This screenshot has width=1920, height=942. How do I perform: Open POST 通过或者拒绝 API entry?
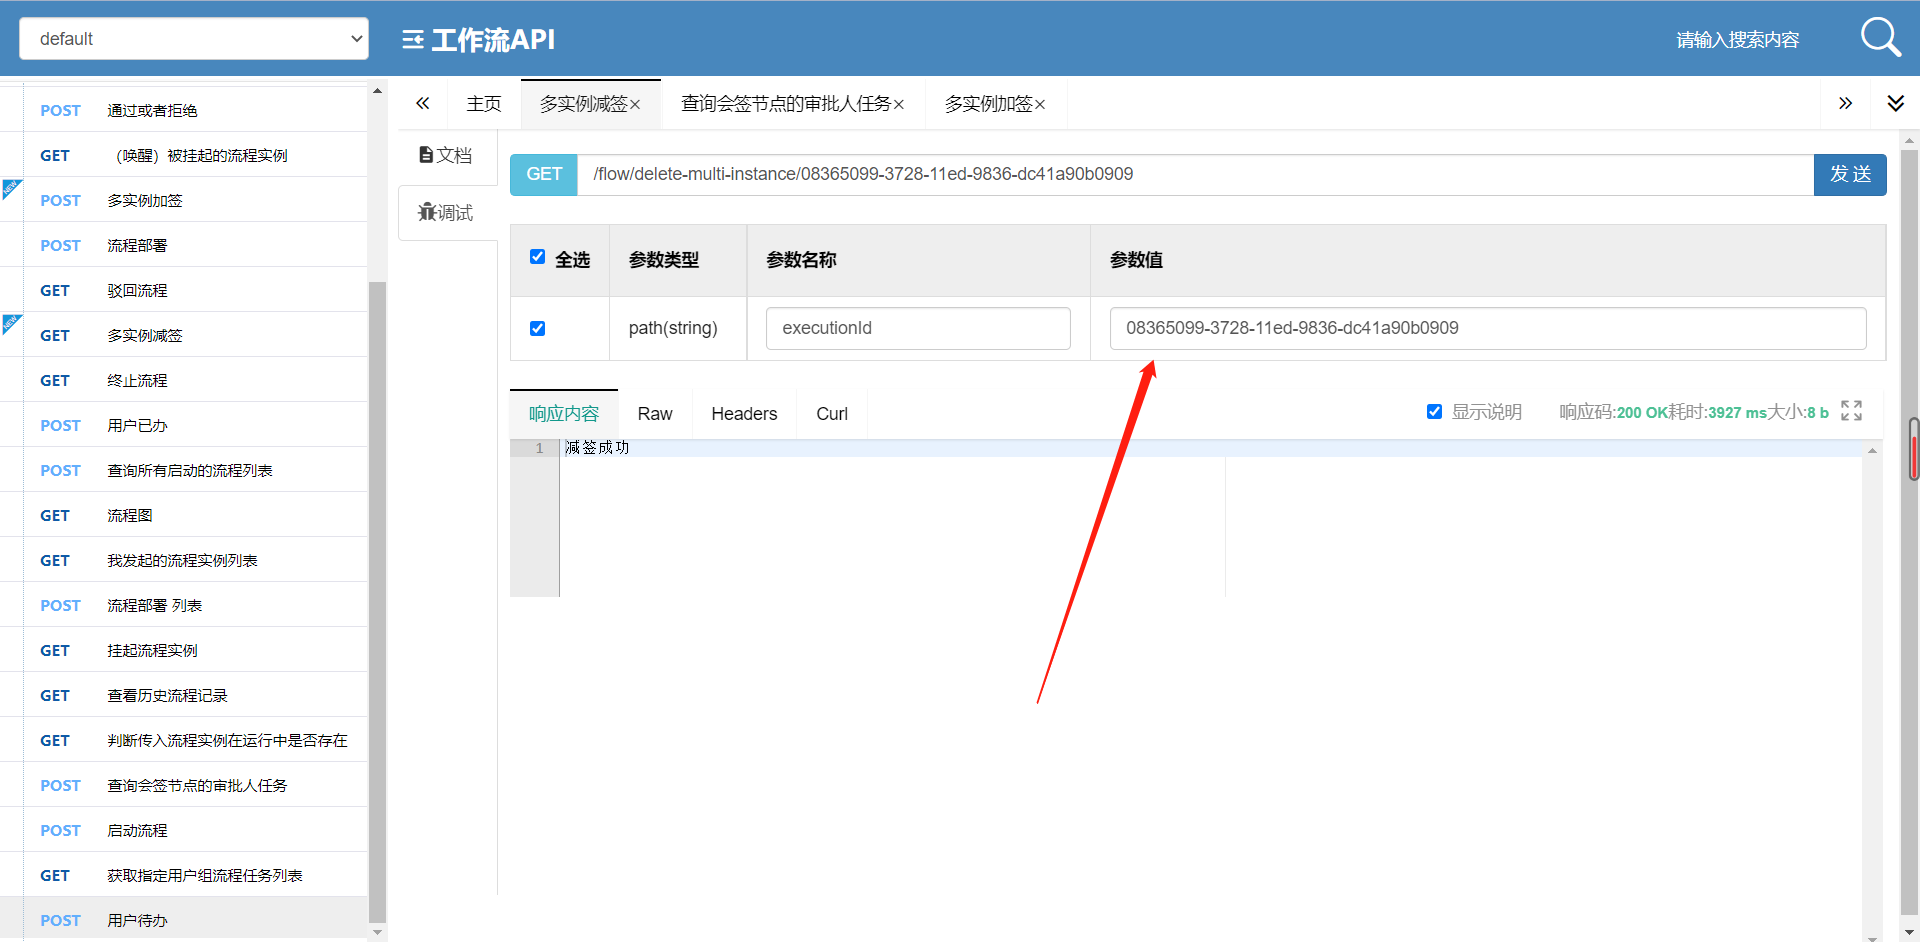click(184, 110)
